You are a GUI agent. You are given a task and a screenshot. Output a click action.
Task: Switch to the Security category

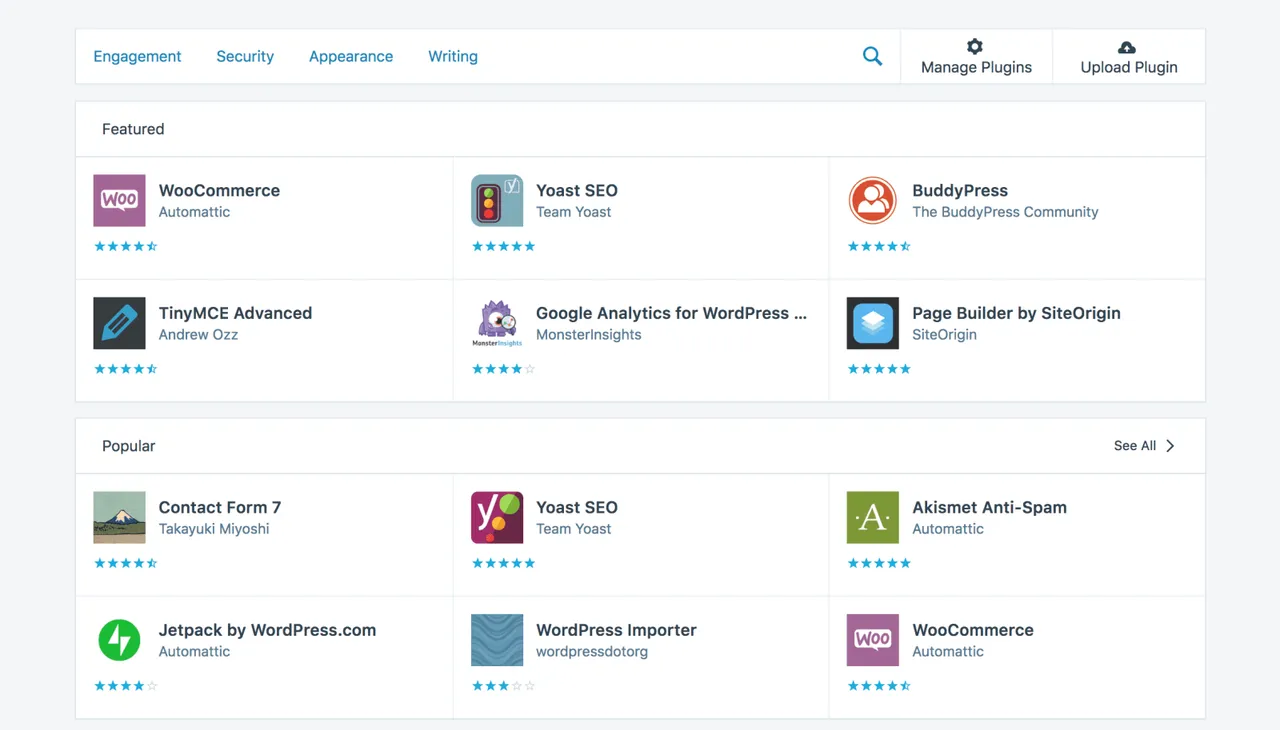(x=245, y=56)
